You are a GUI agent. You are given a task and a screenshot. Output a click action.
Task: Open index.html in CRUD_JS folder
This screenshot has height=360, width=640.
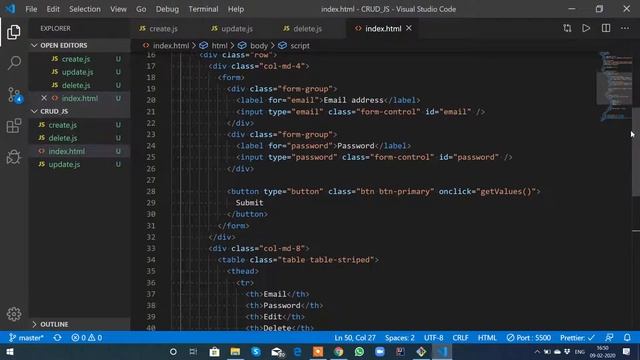pos(79,151)
